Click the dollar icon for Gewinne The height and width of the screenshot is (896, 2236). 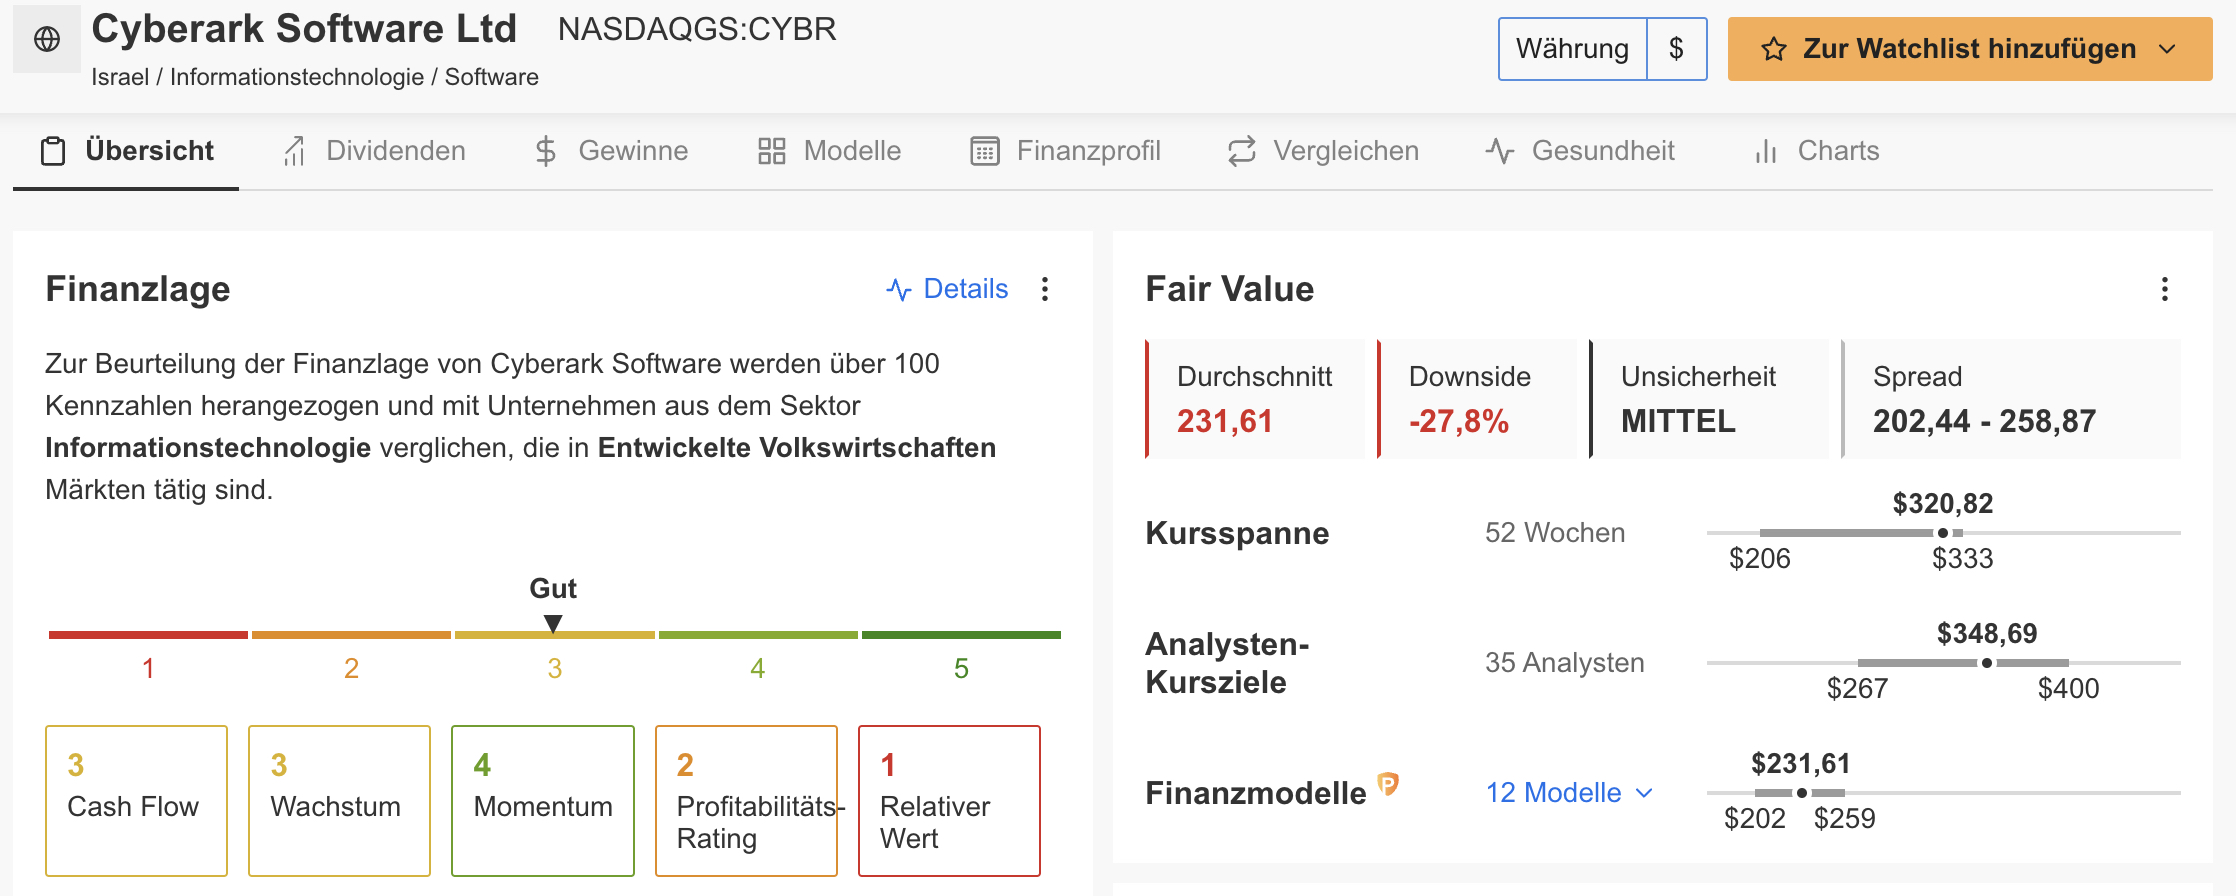pyautogui.click(x=545, y=151)
